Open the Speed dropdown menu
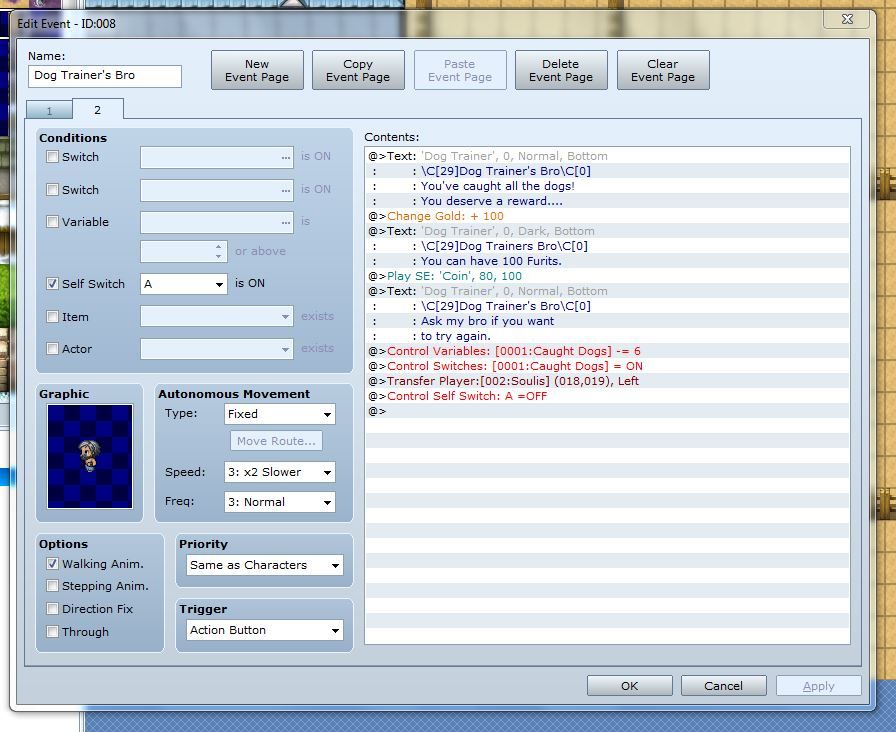This screenshot has width=896, height=732. click(x=279, y=472)
